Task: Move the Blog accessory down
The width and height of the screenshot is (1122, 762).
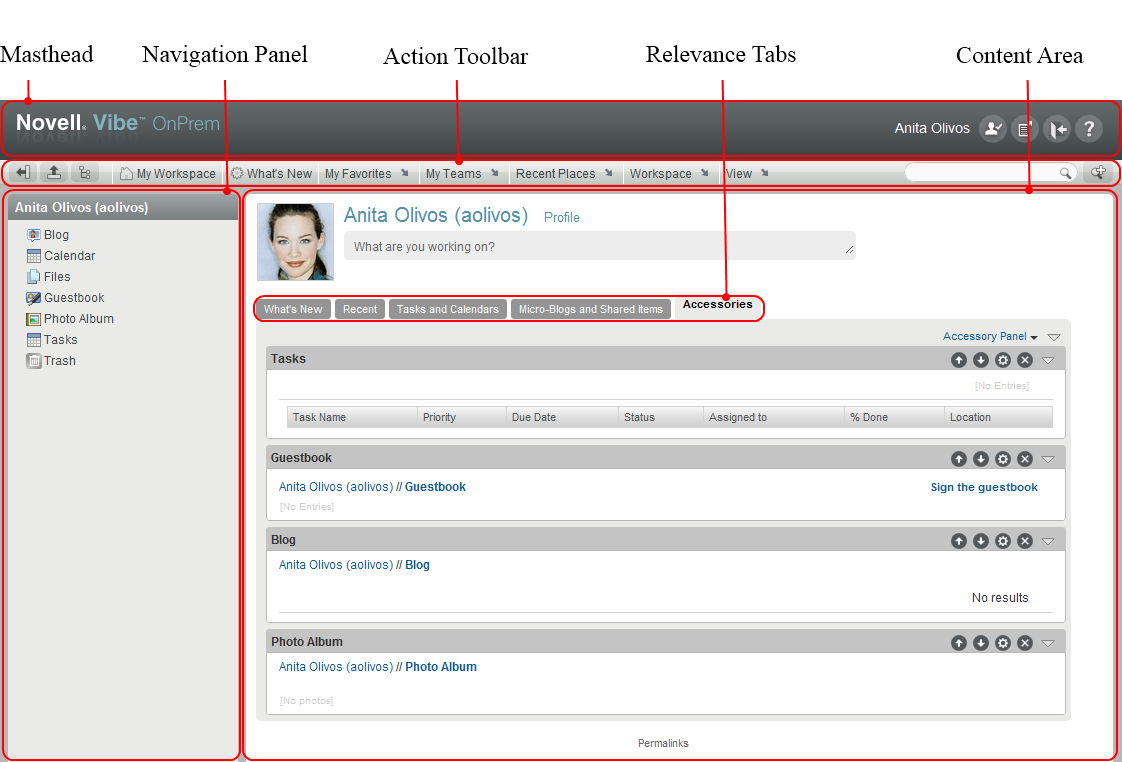Action: point(981,541)
